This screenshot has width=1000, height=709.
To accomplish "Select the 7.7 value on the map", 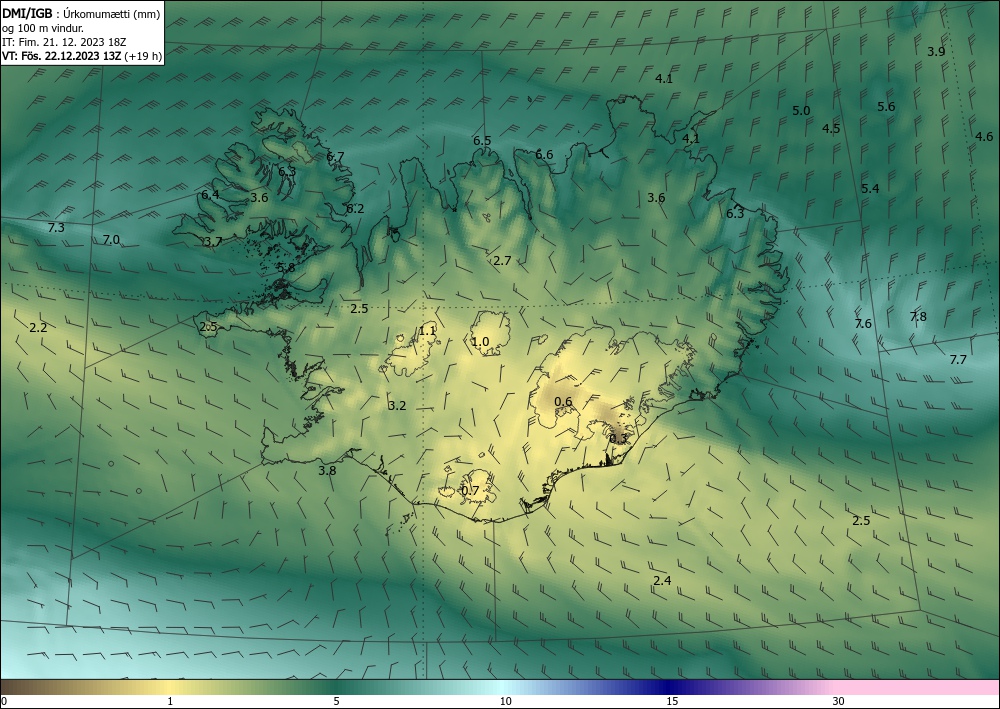I will (x=958, y=360).
